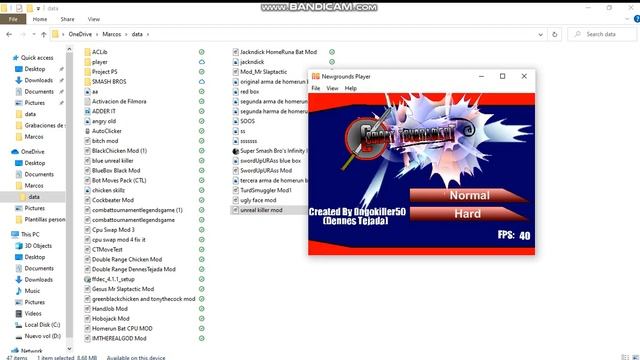Open This PC in navigation pane

[30, 234]
